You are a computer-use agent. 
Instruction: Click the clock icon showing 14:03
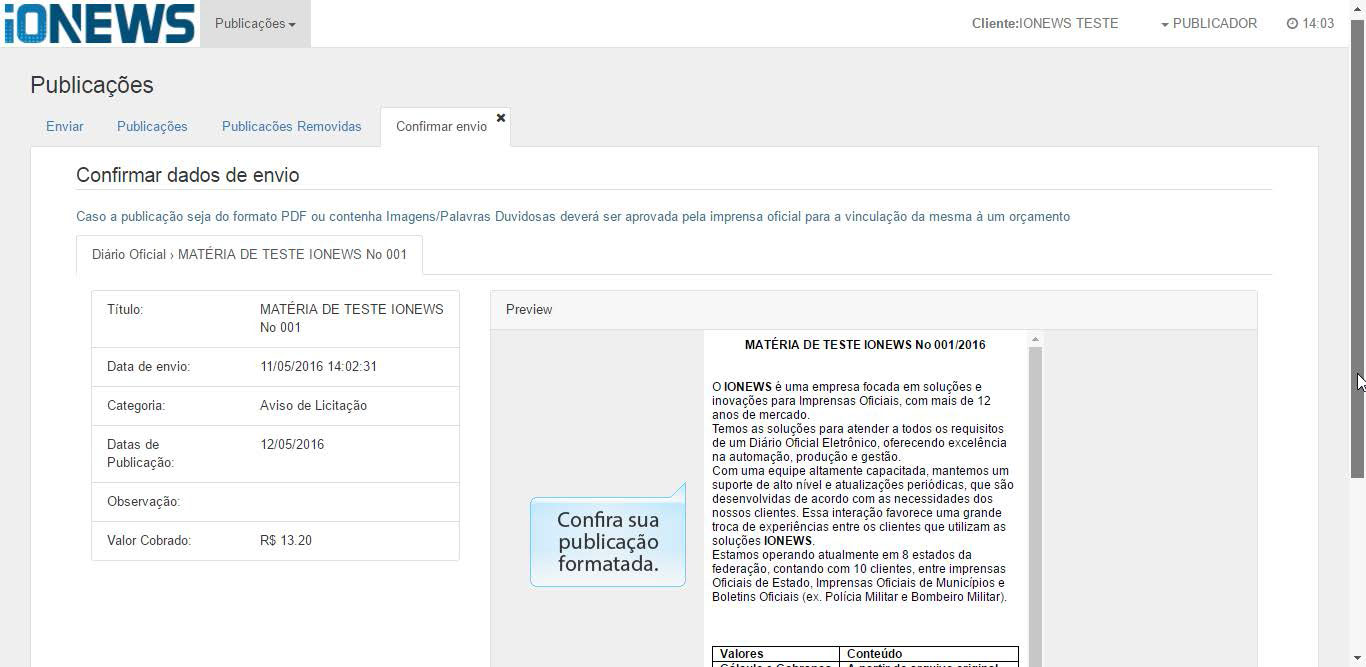1292,23
